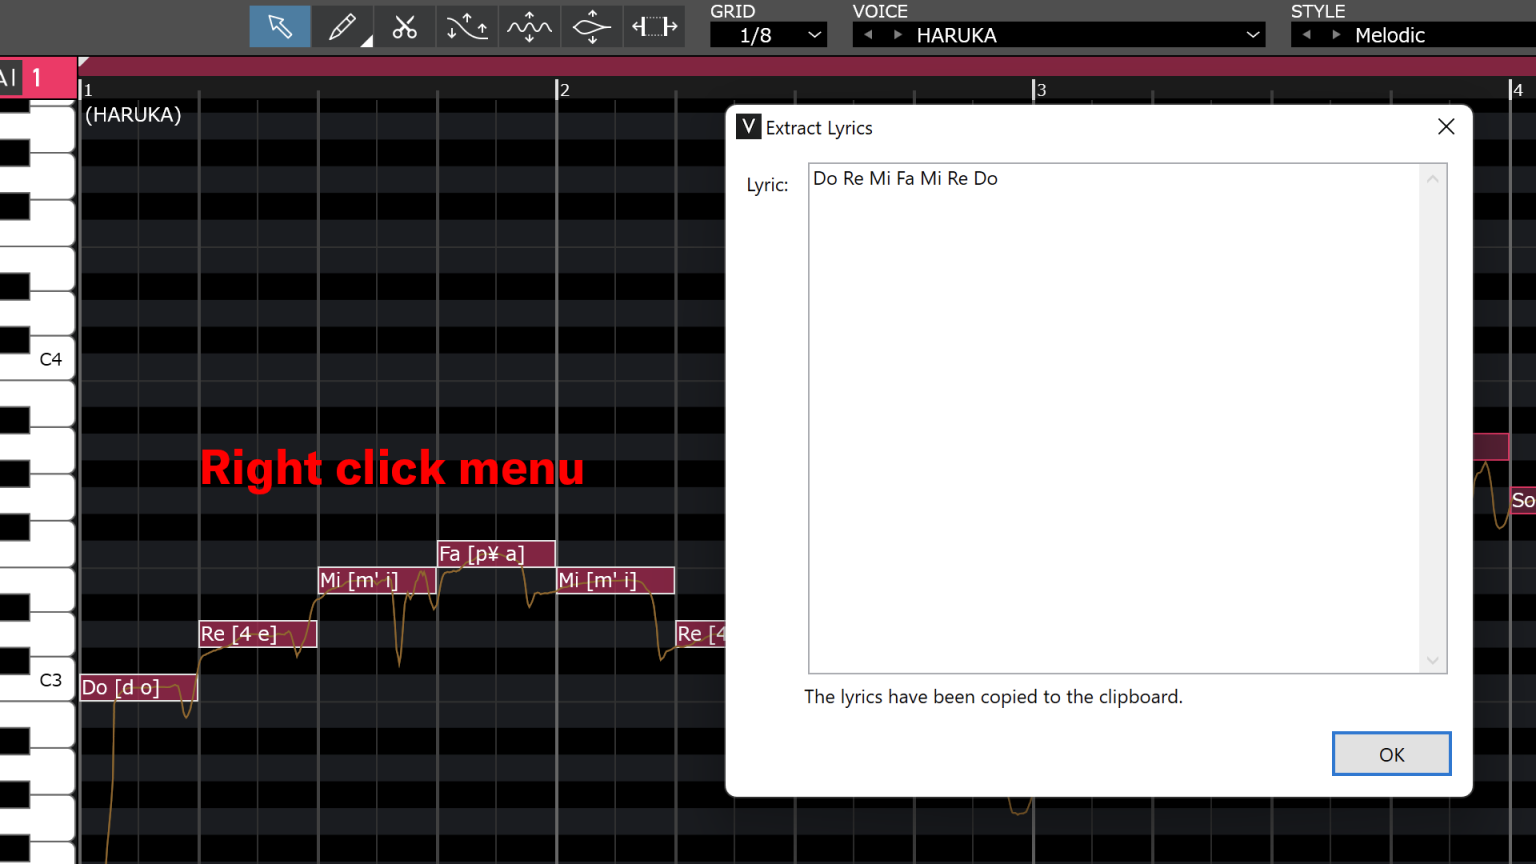The height and width of the screenshot is (864, 1536).
Task: Open the VOICE HARUKA dropdown
Action: 1253,35
